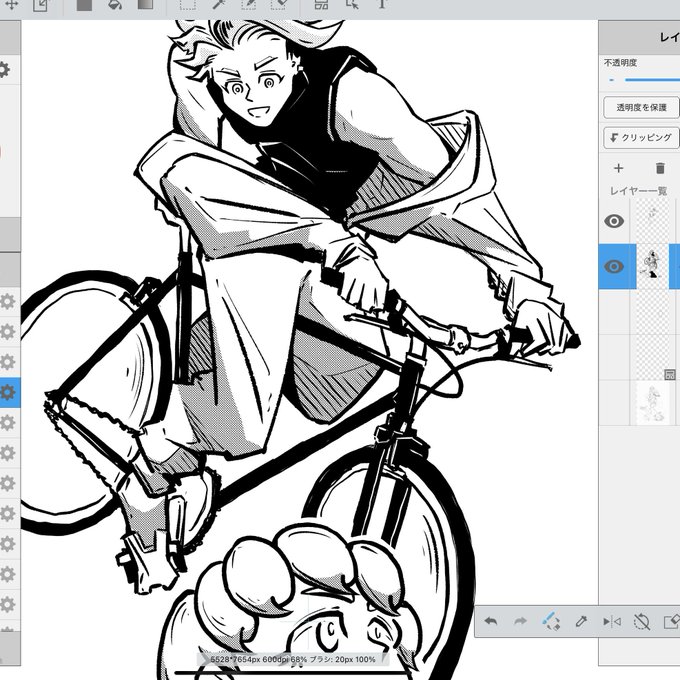Toggle the brush and eraser switch icon
Image resolution: width=680 pixels, height=680 pixels.
pos(550,621)
